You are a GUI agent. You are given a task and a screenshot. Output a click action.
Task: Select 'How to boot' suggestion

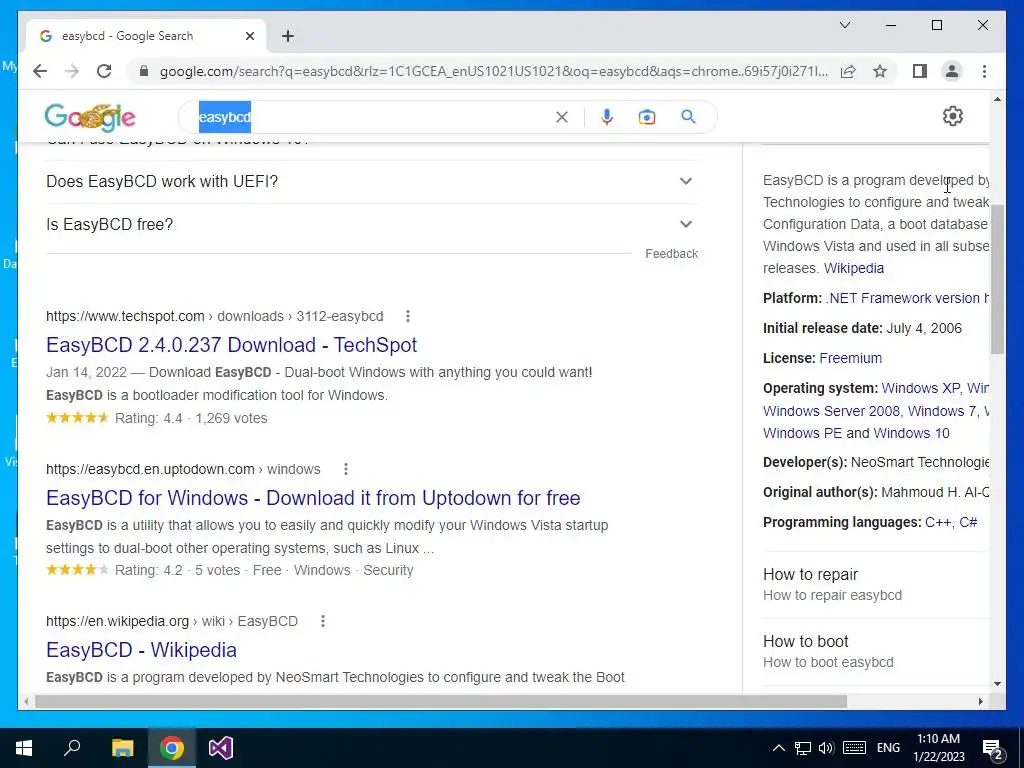pos(875,651)
